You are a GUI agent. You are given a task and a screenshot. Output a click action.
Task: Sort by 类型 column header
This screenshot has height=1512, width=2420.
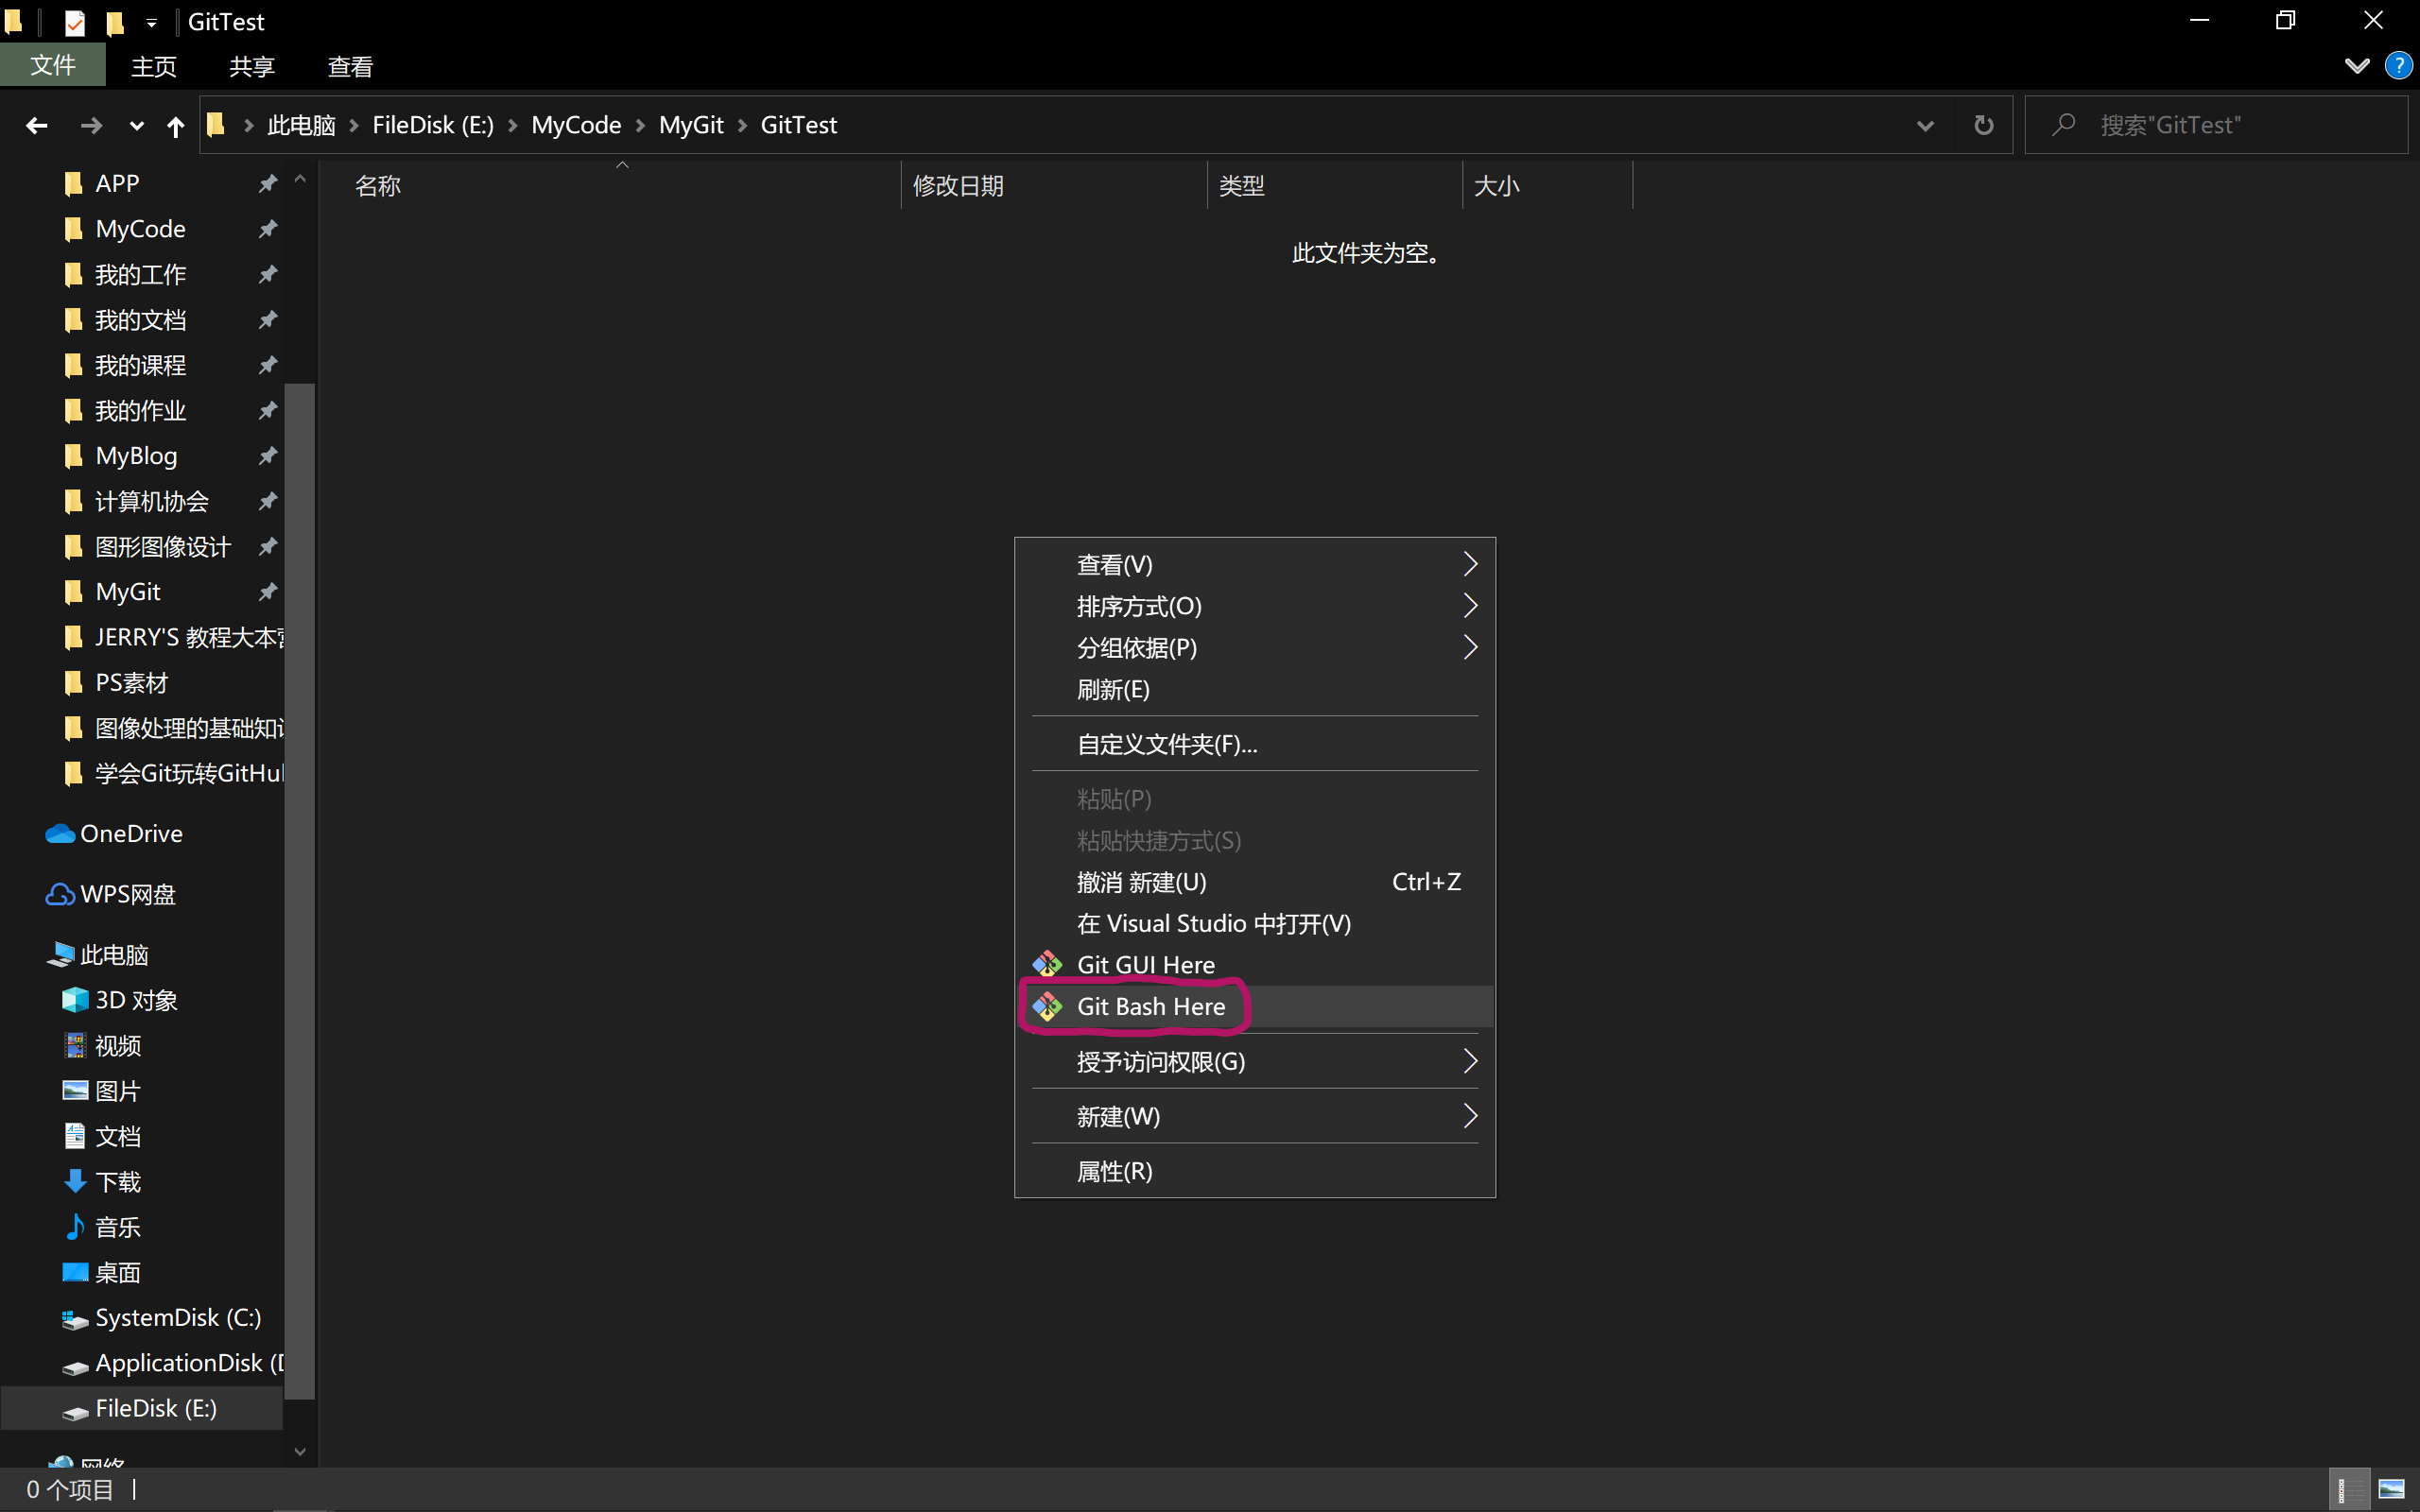[1334, 186]
